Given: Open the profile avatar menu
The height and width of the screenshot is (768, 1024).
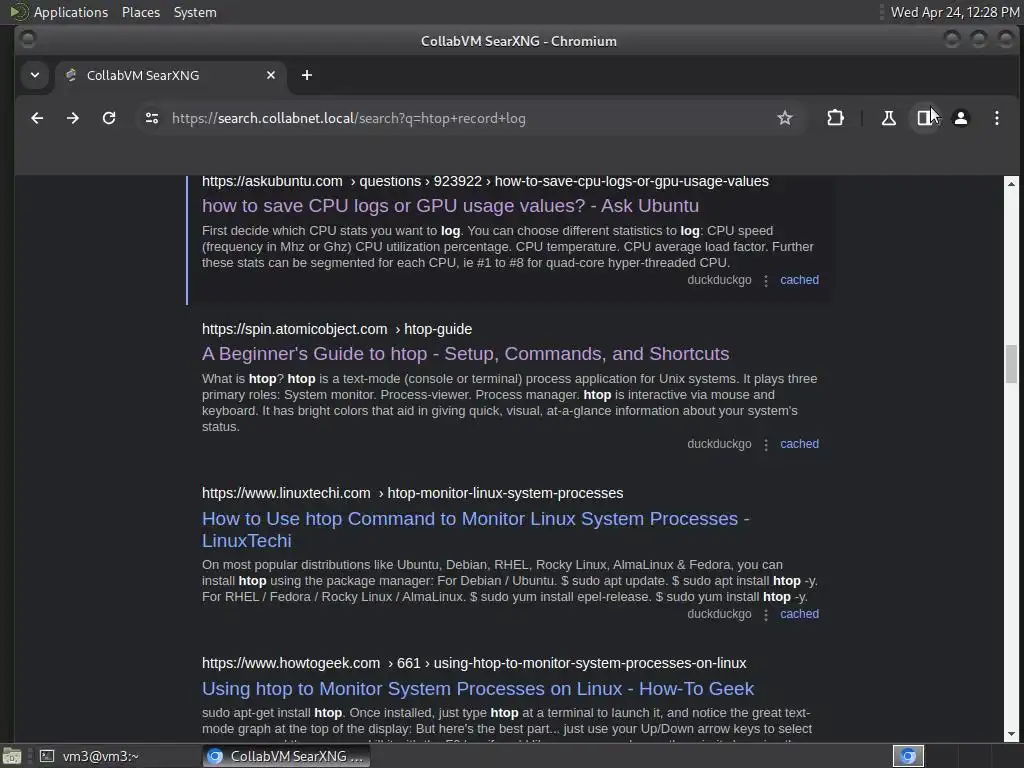Looking at the screenshot, I should click(x=961, y=118).
